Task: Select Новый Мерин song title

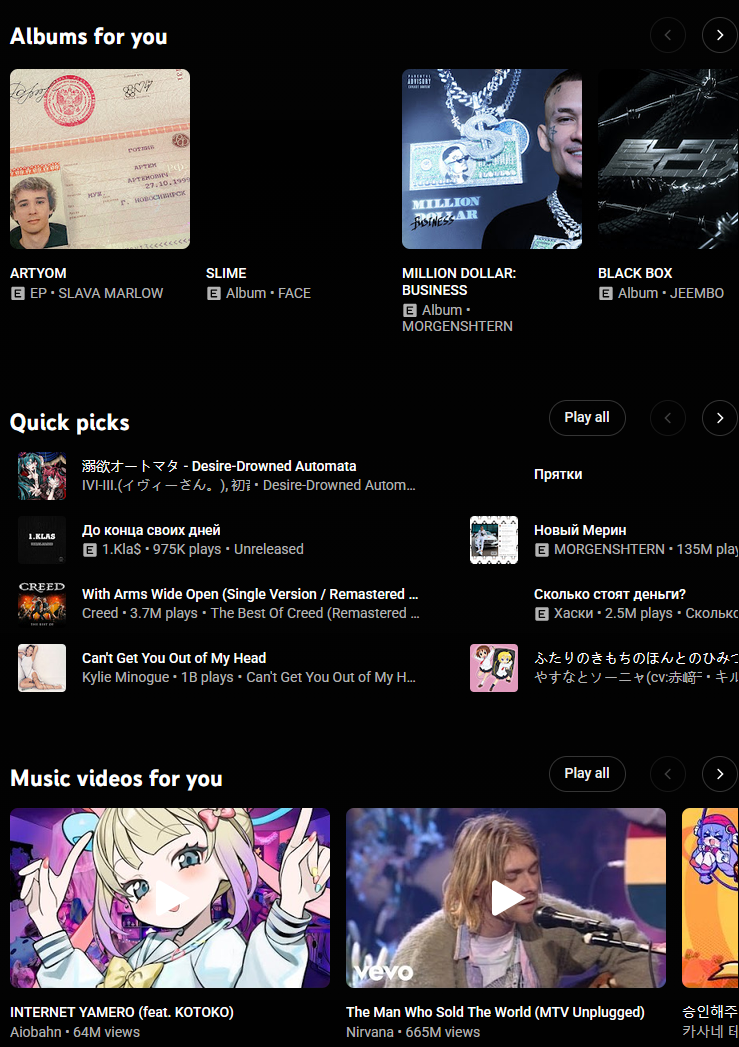Action: pyautogui.click(x=580, y=530)
